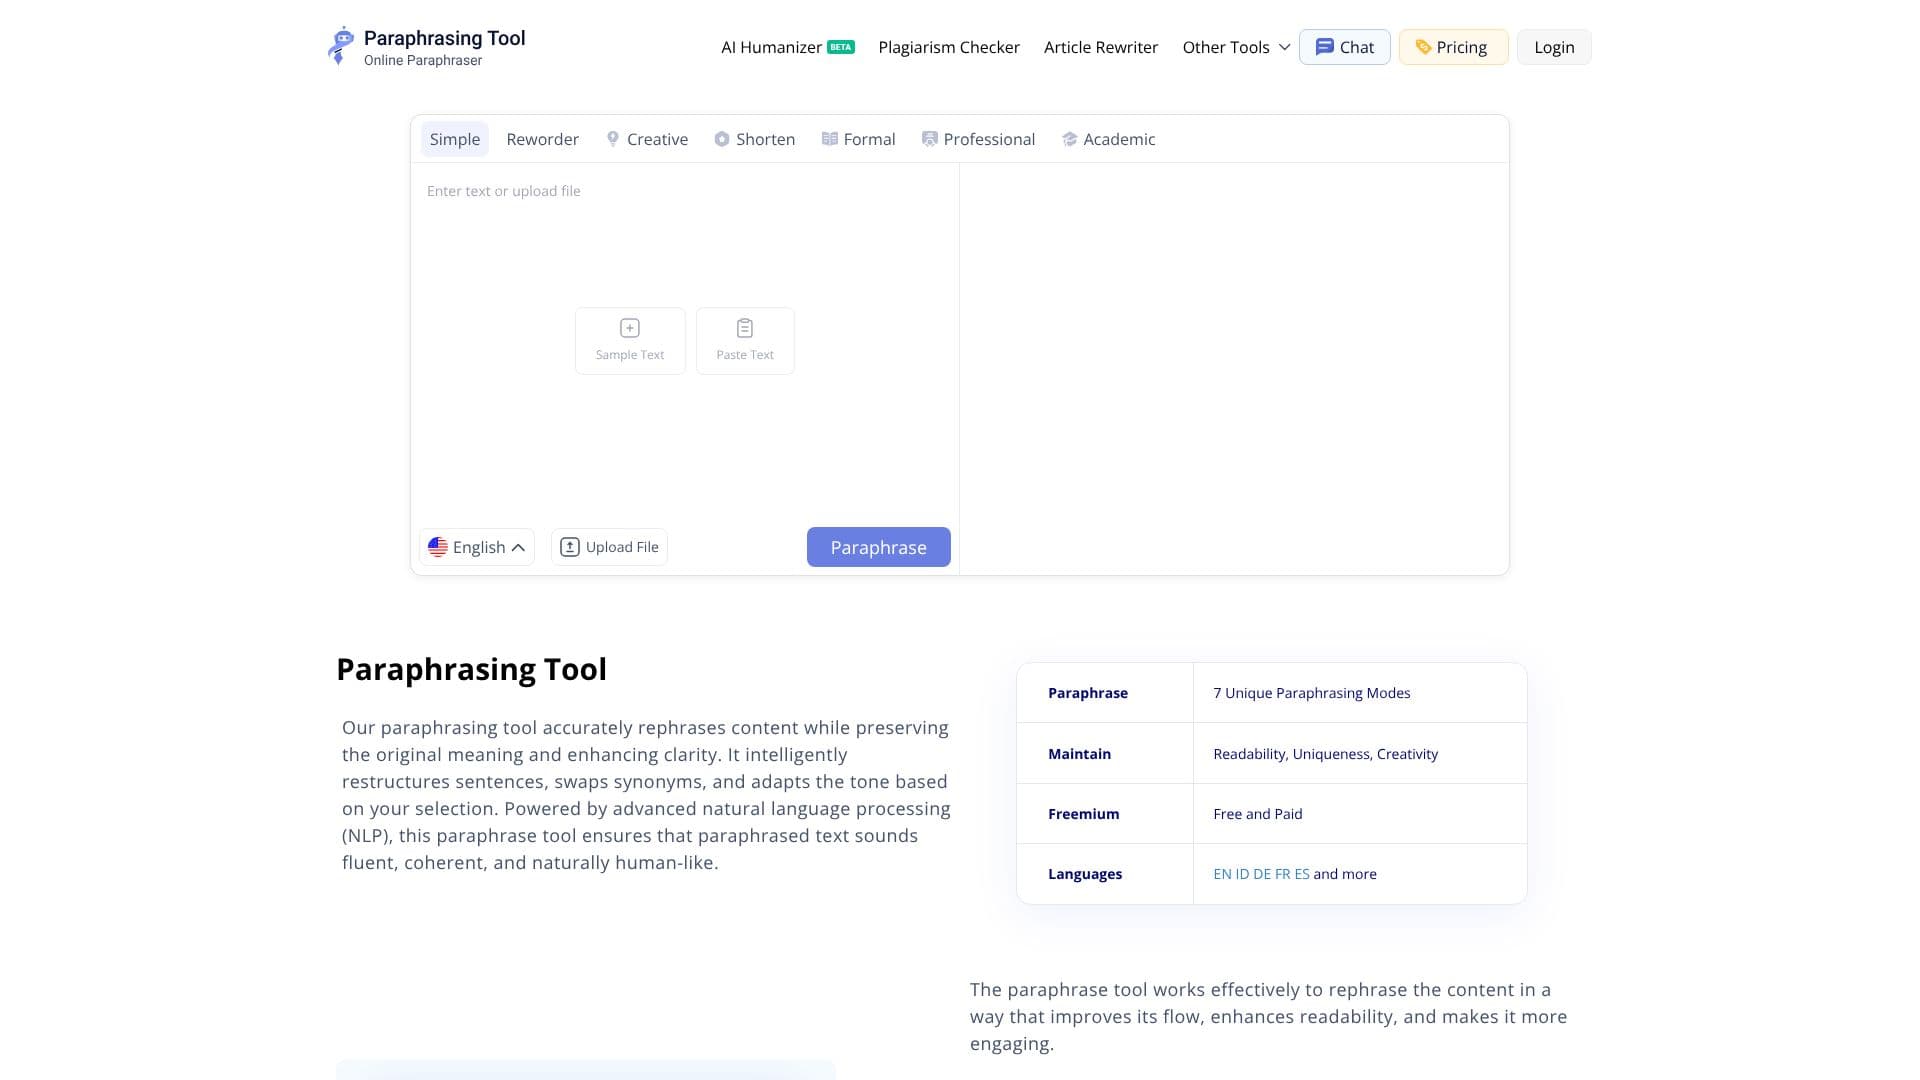Image resolution: width=1920 pixels, height=1080 pixels.
Task: Click the Chat speech bubble icon
Action: tap(1324, 47)
